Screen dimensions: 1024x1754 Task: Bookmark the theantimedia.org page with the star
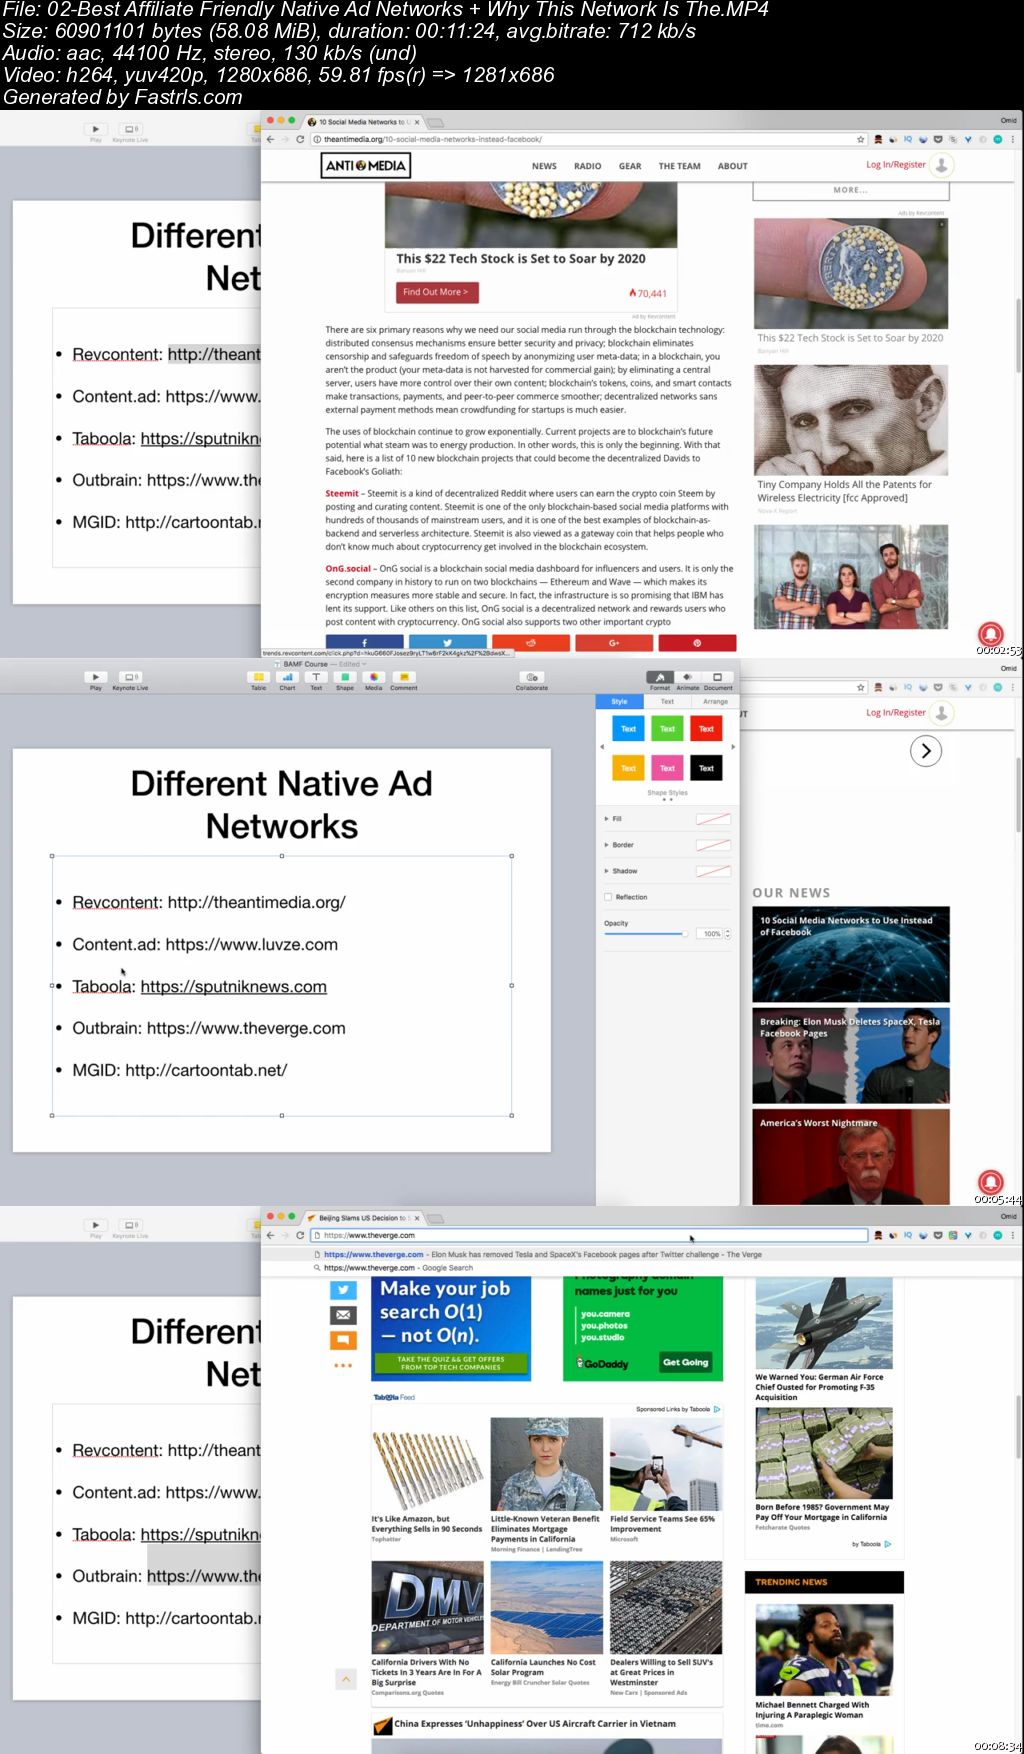860,139
